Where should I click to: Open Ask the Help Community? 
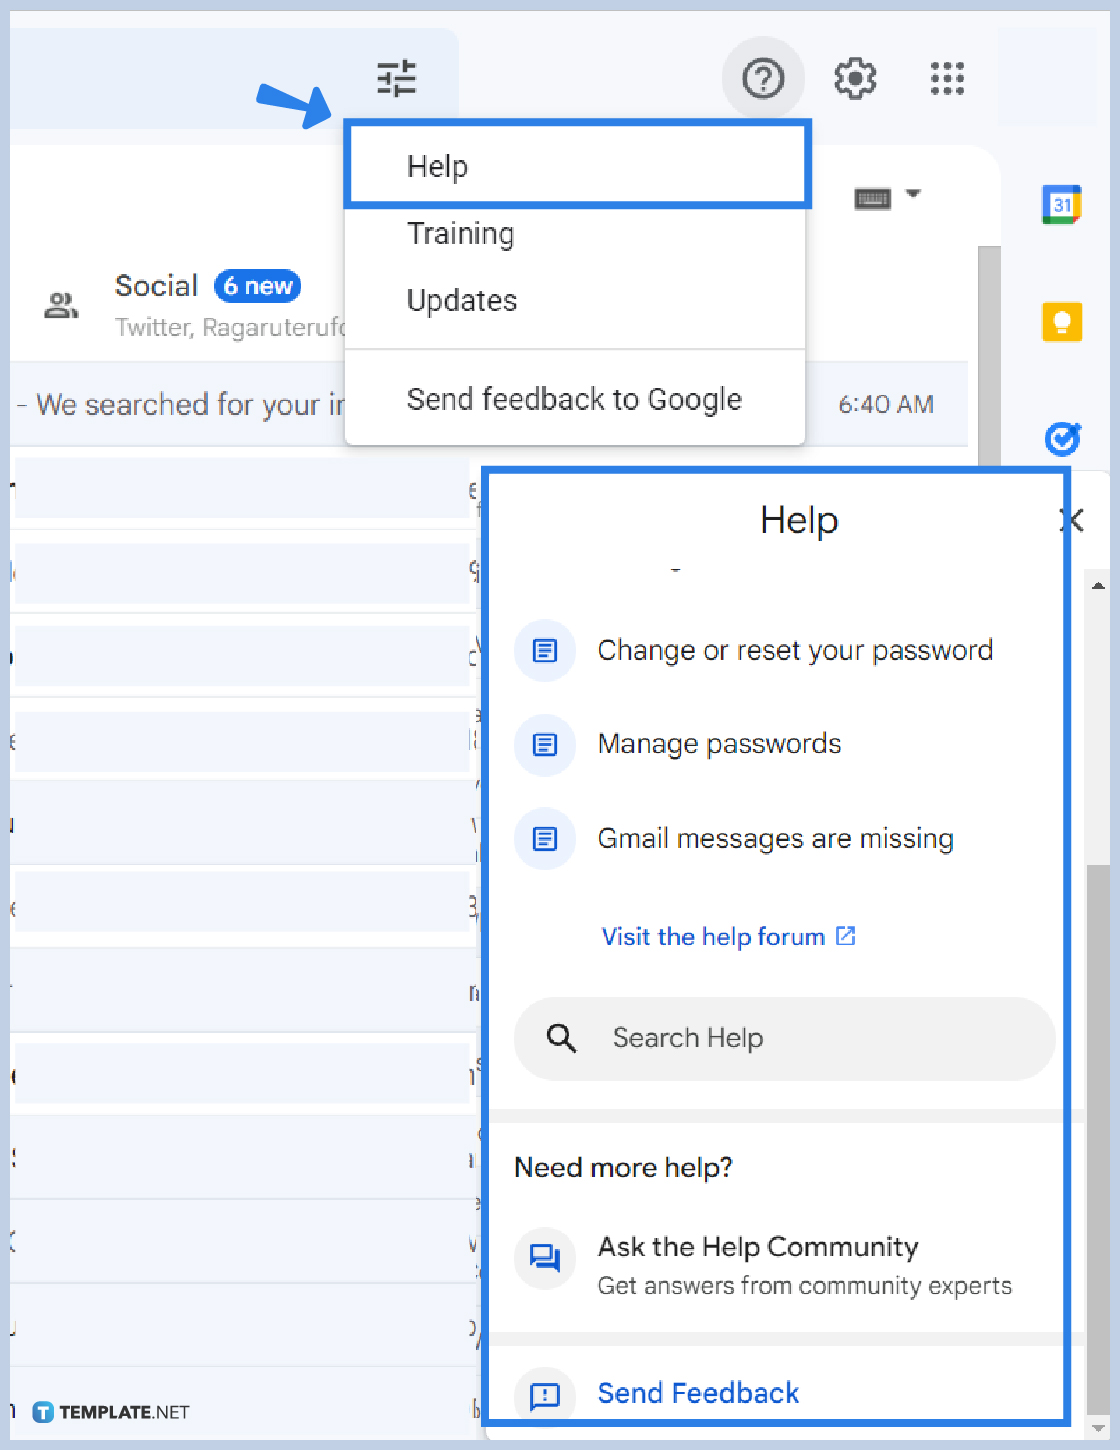click(757, 1247)
